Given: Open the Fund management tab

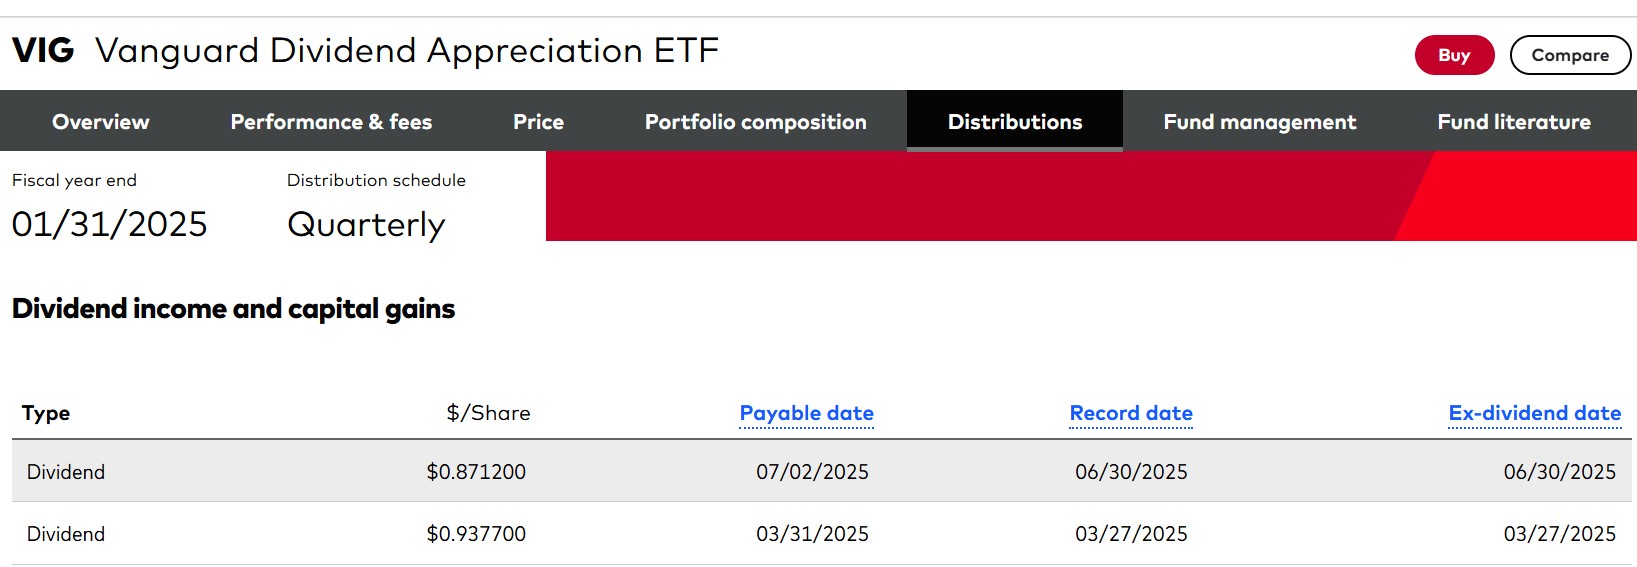Looking at the screenshot, I should pyautogui.click(x=1259, y=122).
